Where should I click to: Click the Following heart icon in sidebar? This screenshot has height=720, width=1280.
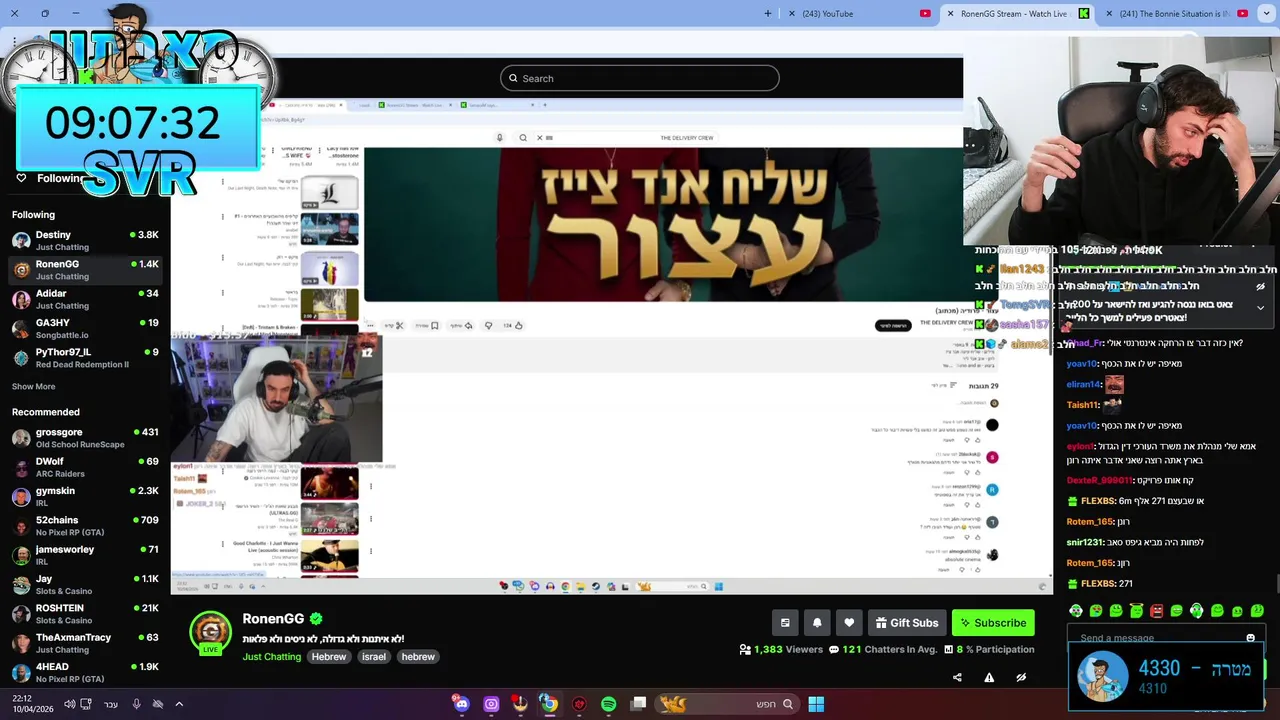tap(21, 178)
